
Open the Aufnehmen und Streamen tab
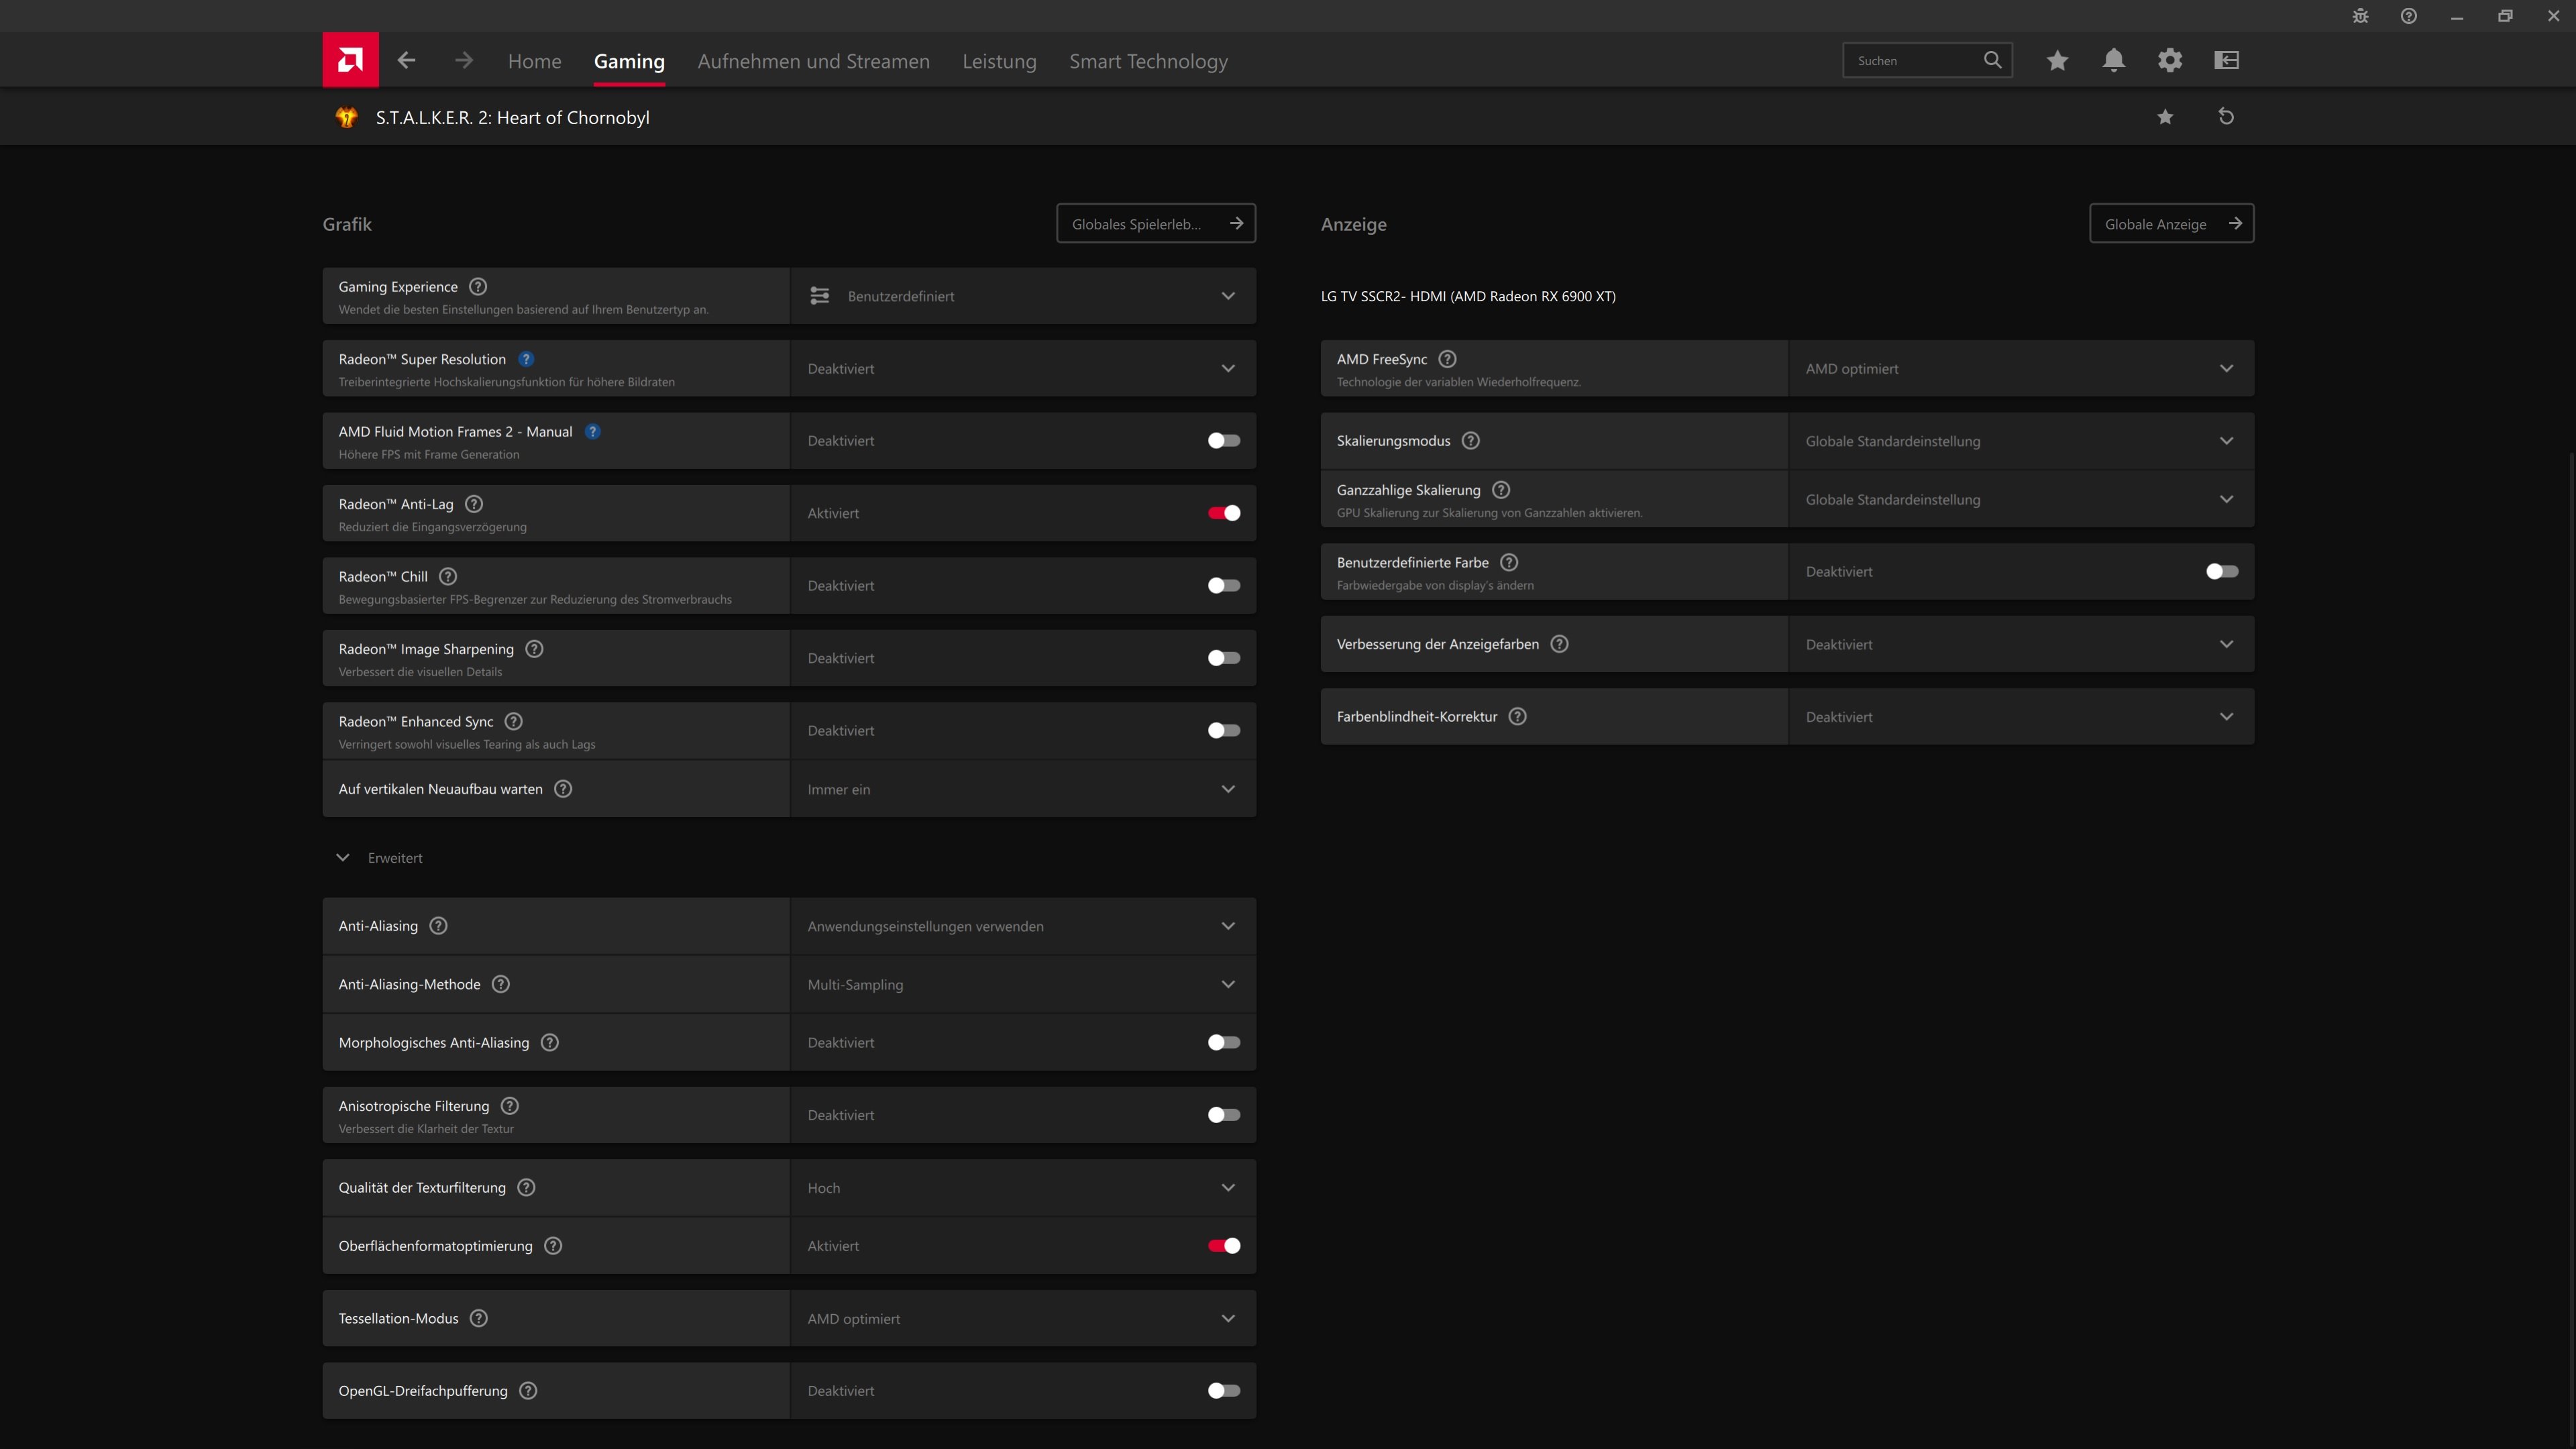813,61
